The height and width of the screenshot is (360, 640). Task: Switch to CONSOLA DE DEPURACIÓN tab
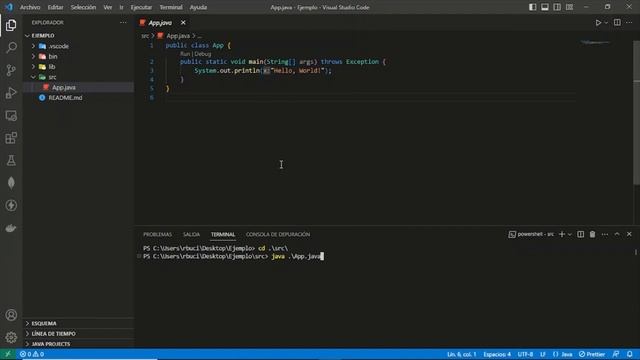(x=278, y=234)
